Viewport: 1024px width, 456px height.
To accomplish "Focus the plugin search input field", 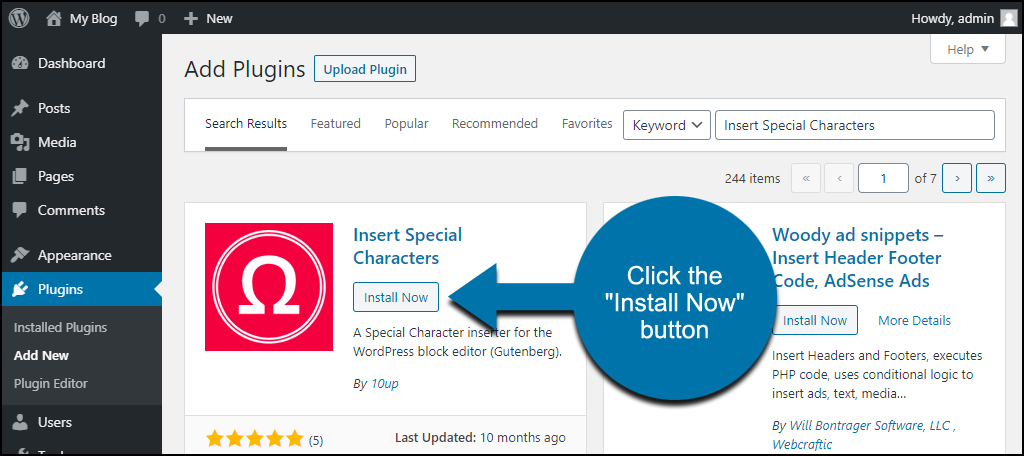I will 855,125.
